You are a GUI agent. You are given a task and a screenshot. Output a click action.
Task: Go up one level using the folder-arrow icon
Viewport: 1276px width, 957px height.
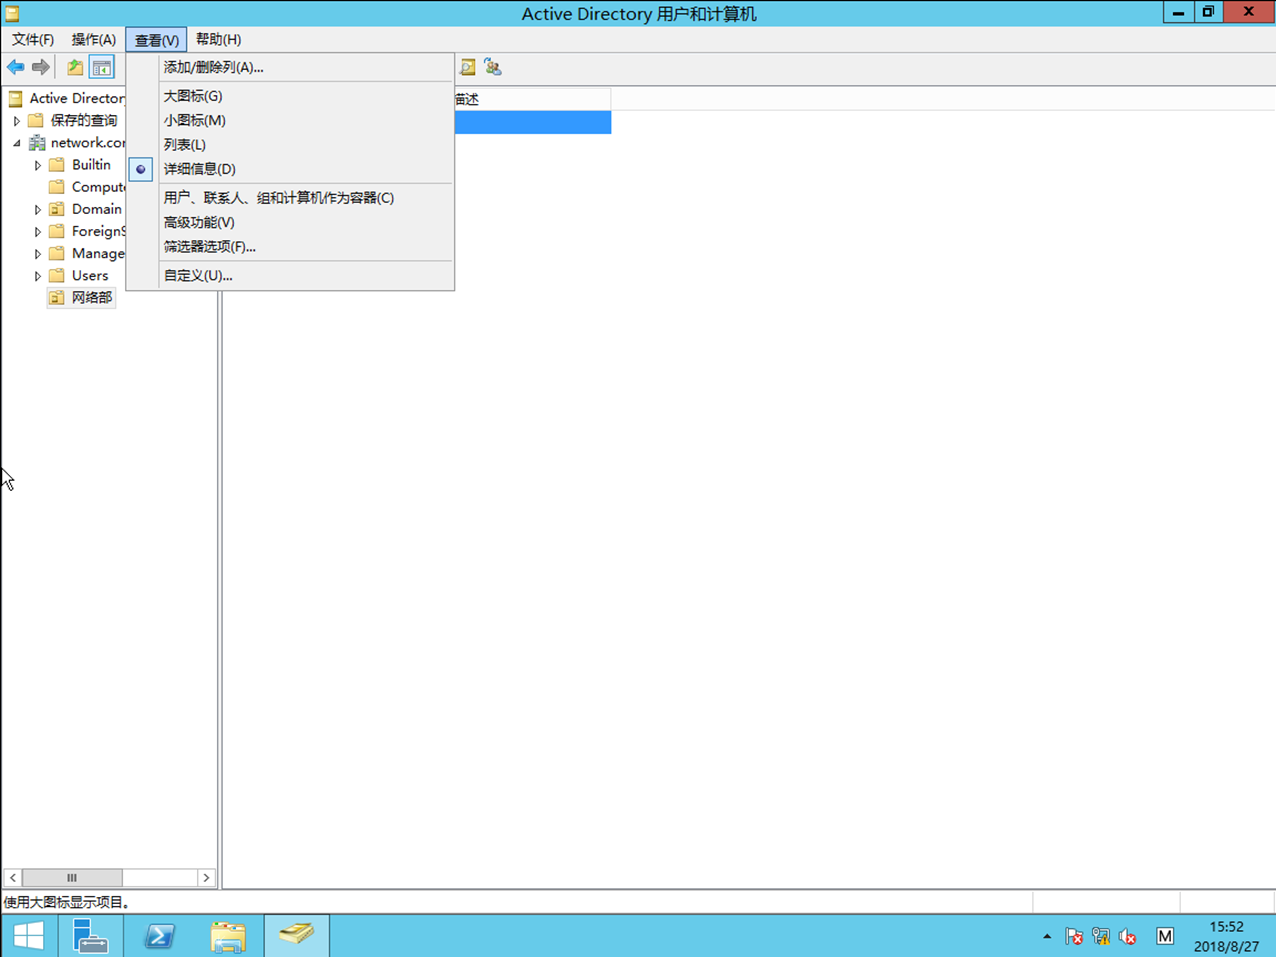(x=75, y=67)
